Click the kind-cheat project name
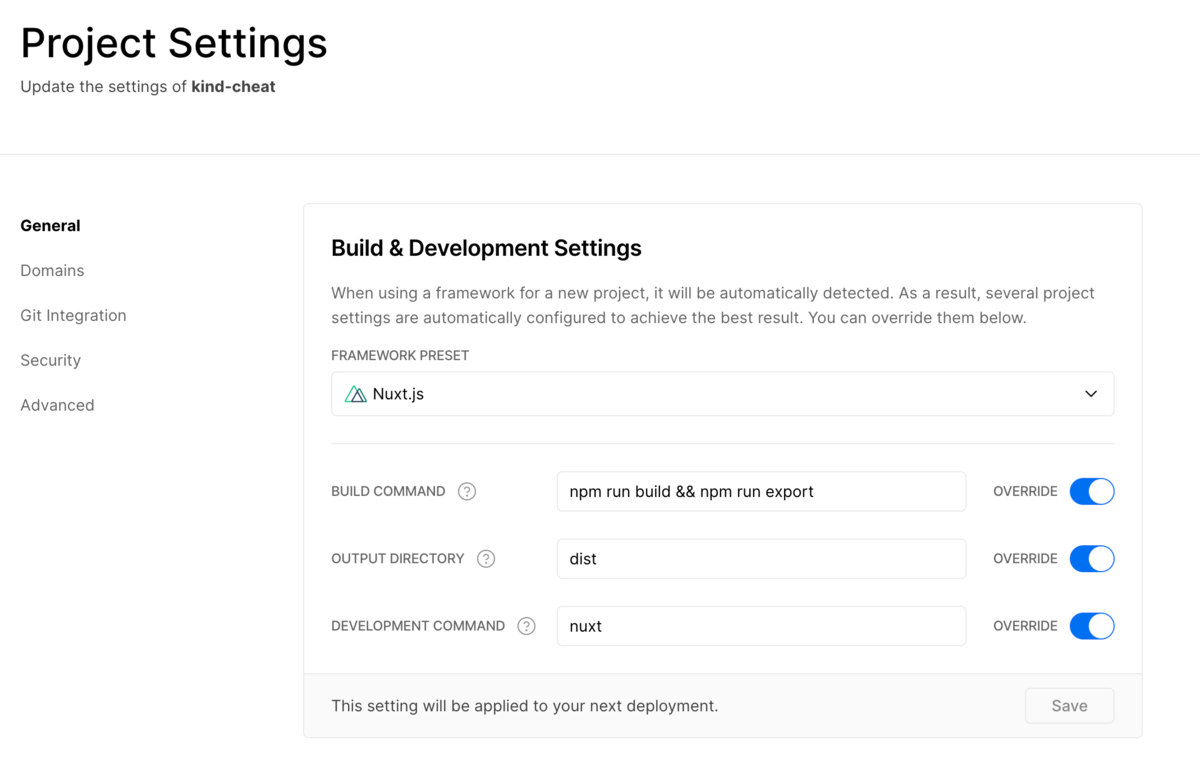This screenshot has height=782, width=1200. click(233, 87)
